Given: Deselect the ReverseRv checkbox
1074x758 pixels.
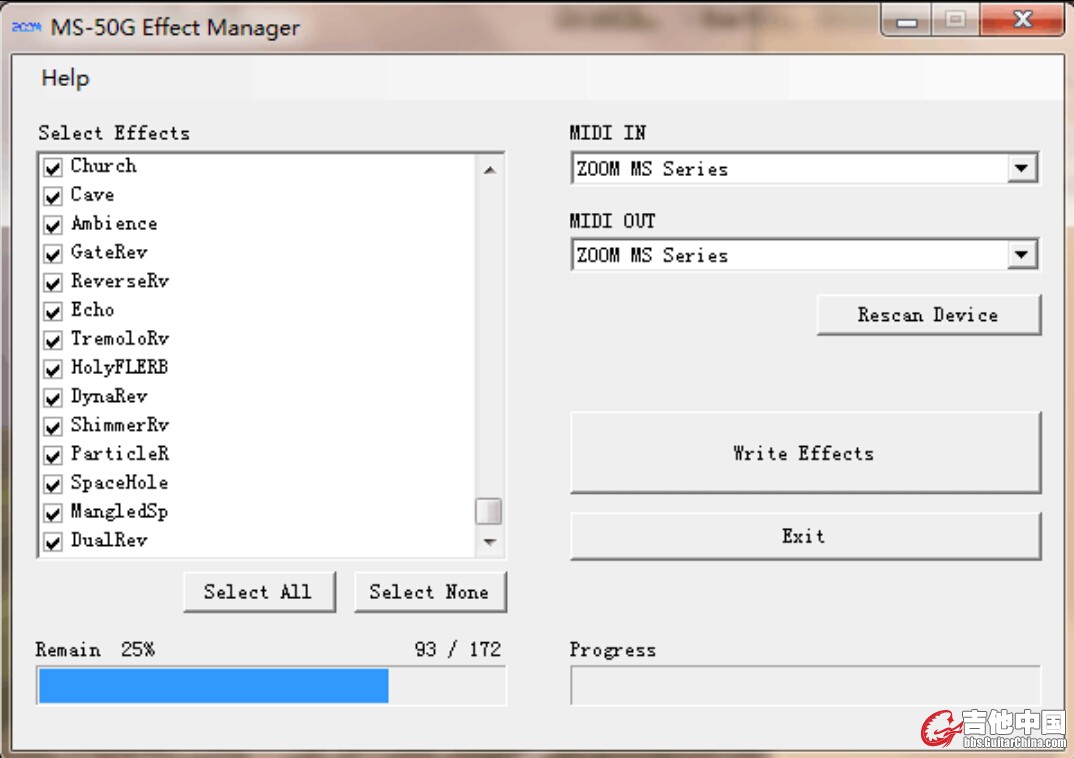Looking at the screenshot, I should tap(53, 282).
